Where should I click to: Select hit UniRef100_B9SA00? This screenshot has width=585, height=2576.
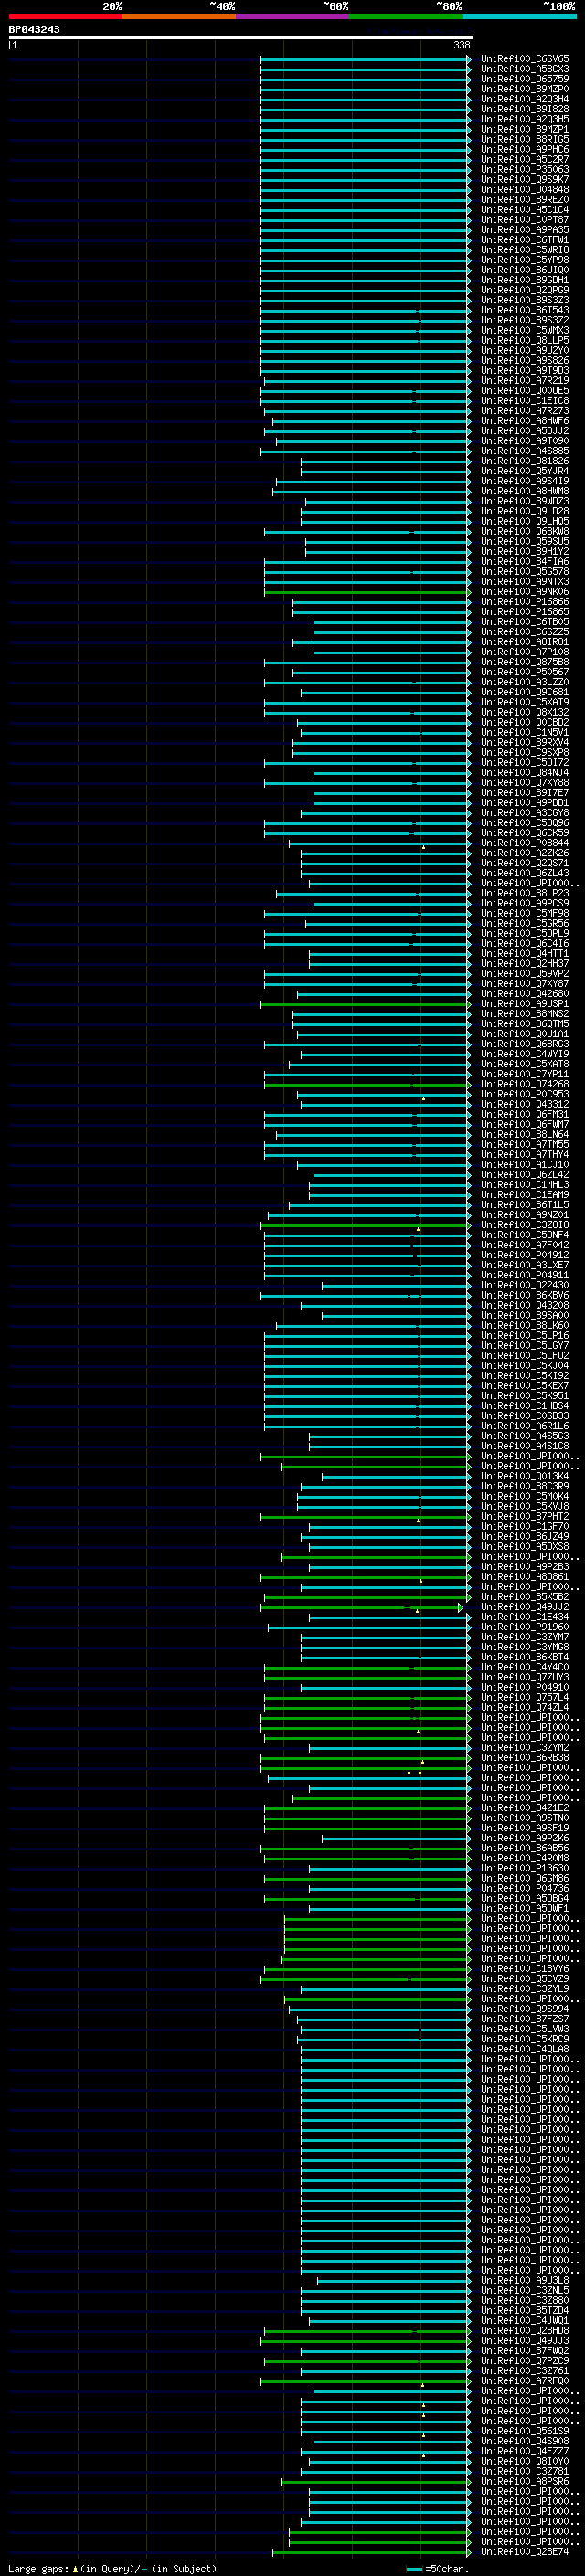(x=525, y=1316)
